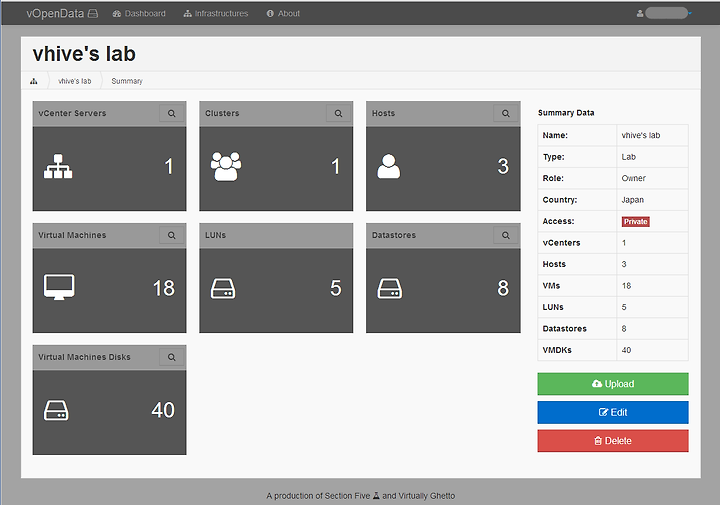Click vhive's lab breadcrumb link

point(74,81)
